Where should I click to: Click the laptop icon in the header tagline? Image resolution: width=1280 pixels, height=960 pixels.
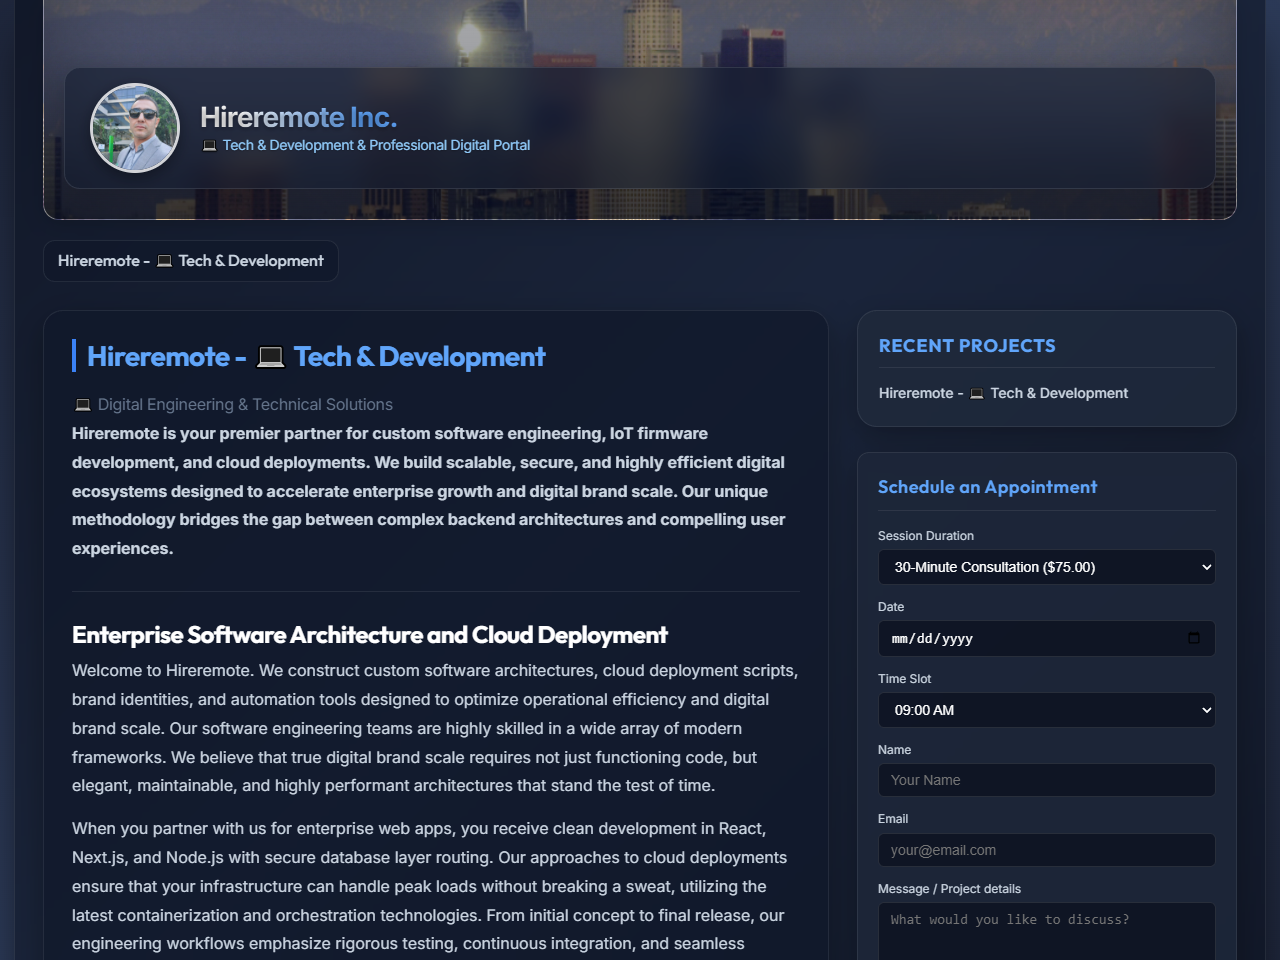209,146
